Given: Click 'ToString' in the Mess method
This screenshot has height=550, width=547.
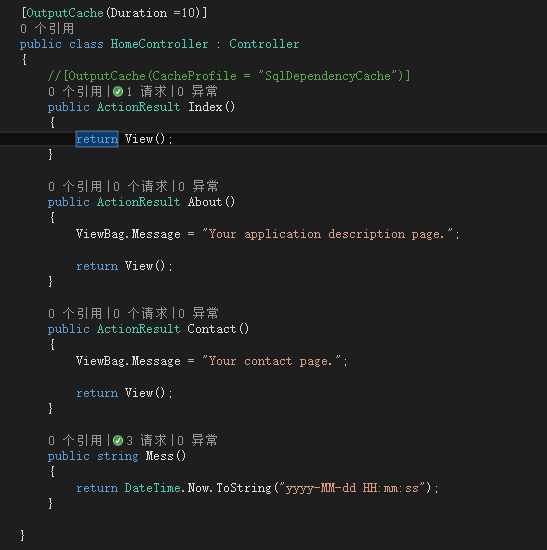Looking at the screenshot, I should 244,488.
